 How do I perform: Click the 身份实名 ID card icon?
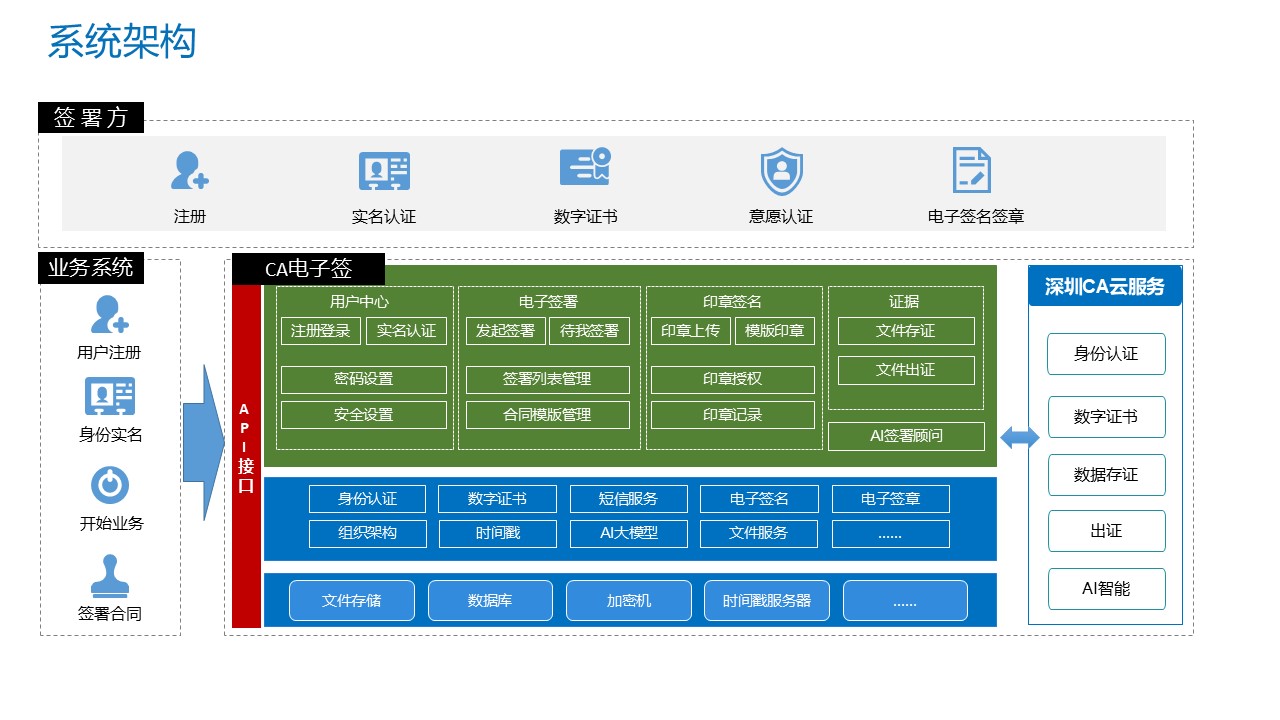(110, 397)
